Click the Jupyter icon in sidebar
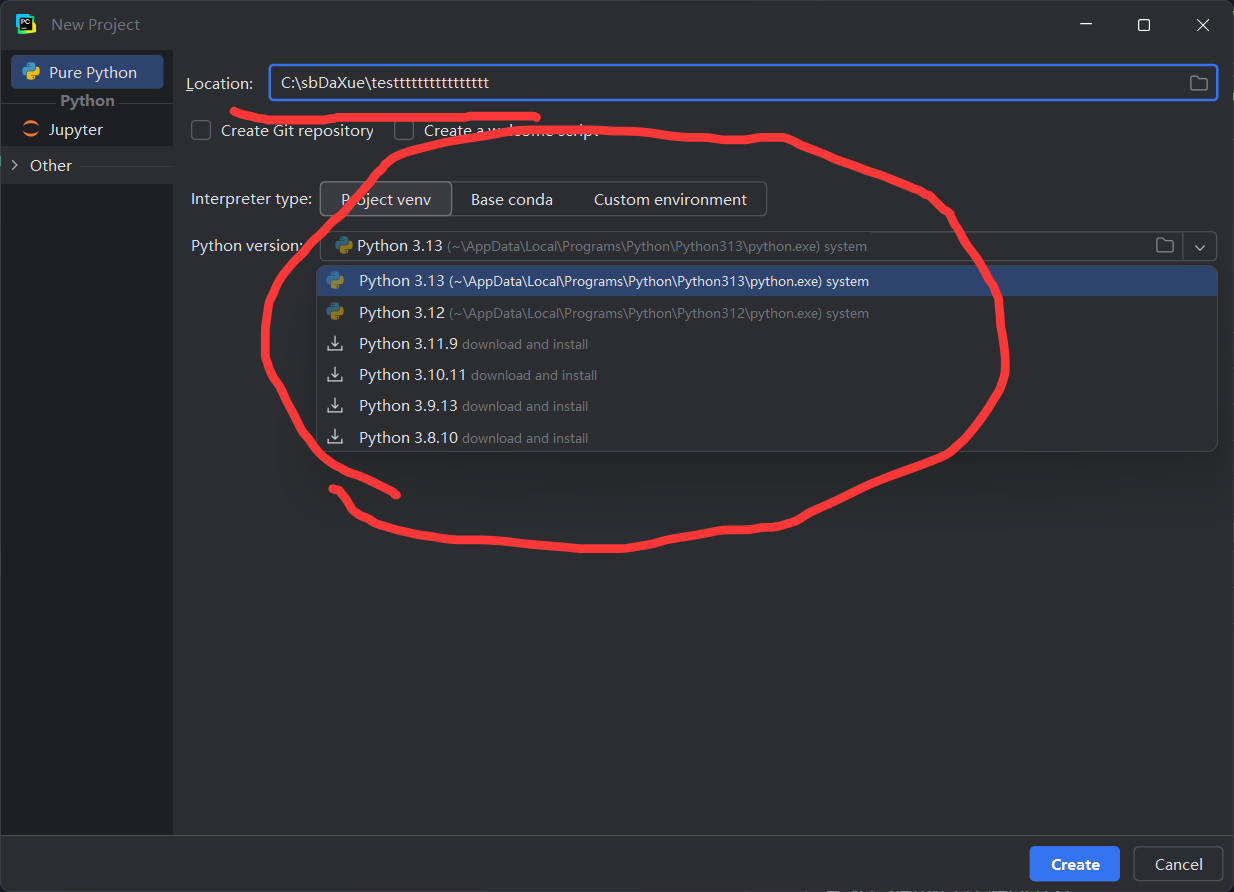This screenshot has height=892, width=1234. (x=31, y=130)
